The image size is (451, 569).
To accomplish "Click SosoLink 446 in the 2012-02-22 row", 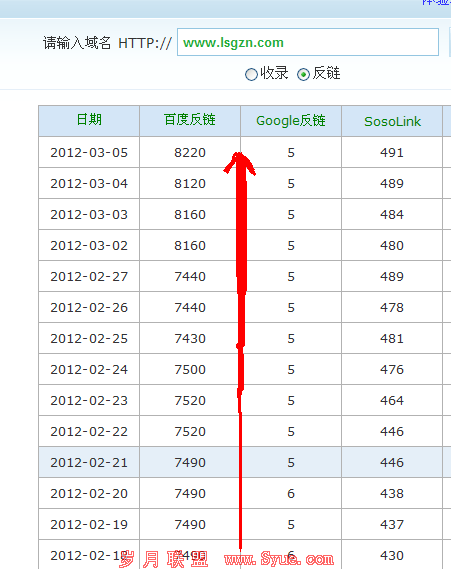I will tap(392, 431).
